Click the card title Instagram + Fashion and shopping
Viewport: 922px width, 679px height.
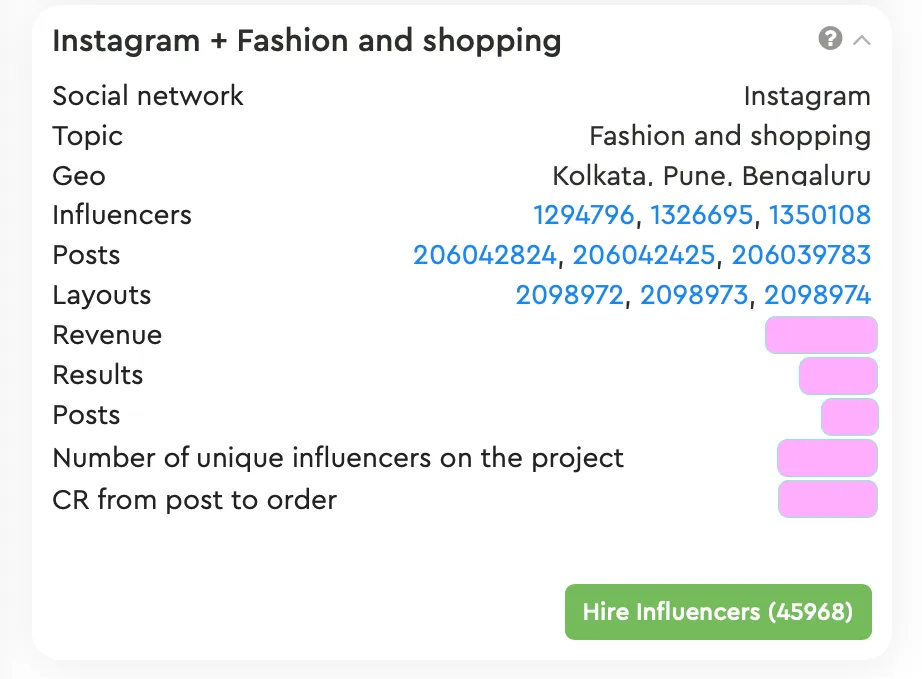[x=306, y=41]
